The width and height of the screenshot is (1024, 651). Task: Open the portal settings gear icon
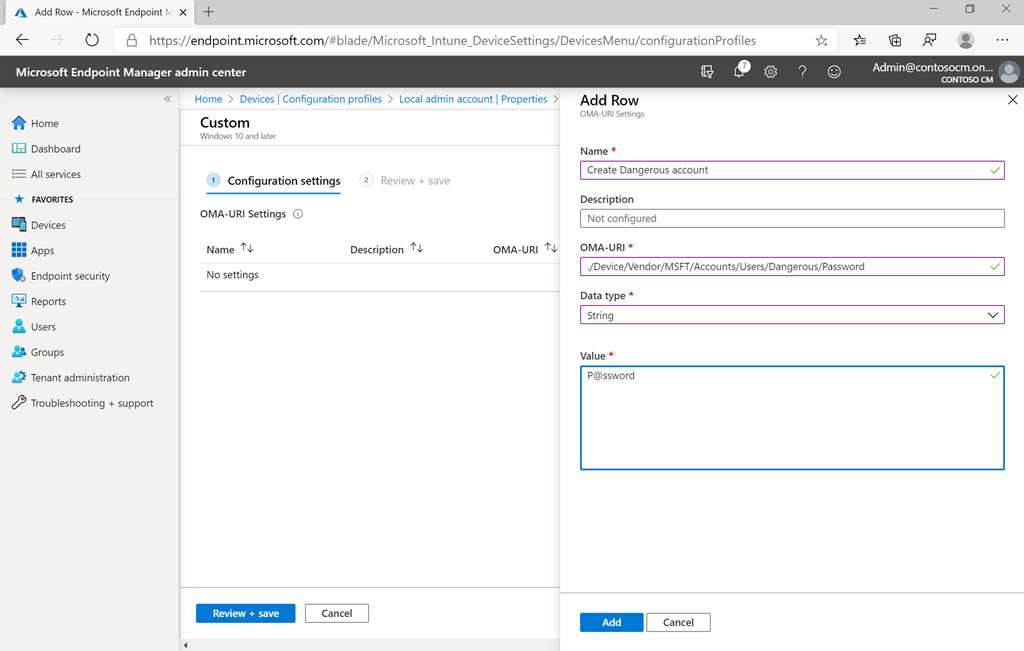coord(770,72)
